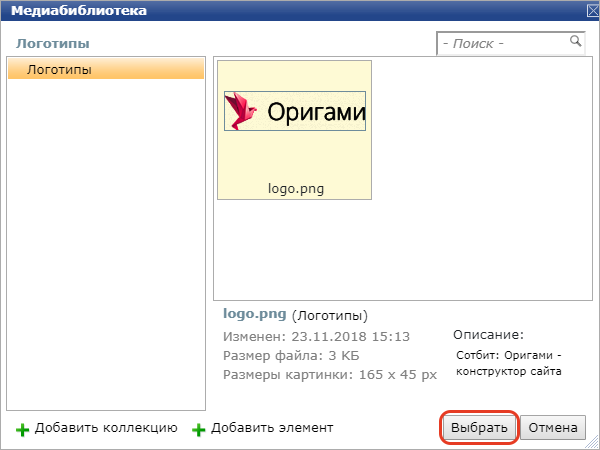The height and width of the screenshot is (450, 600).
Task: Click the Размер файла: 3 КБ text
Action: [x=291, y=355]
